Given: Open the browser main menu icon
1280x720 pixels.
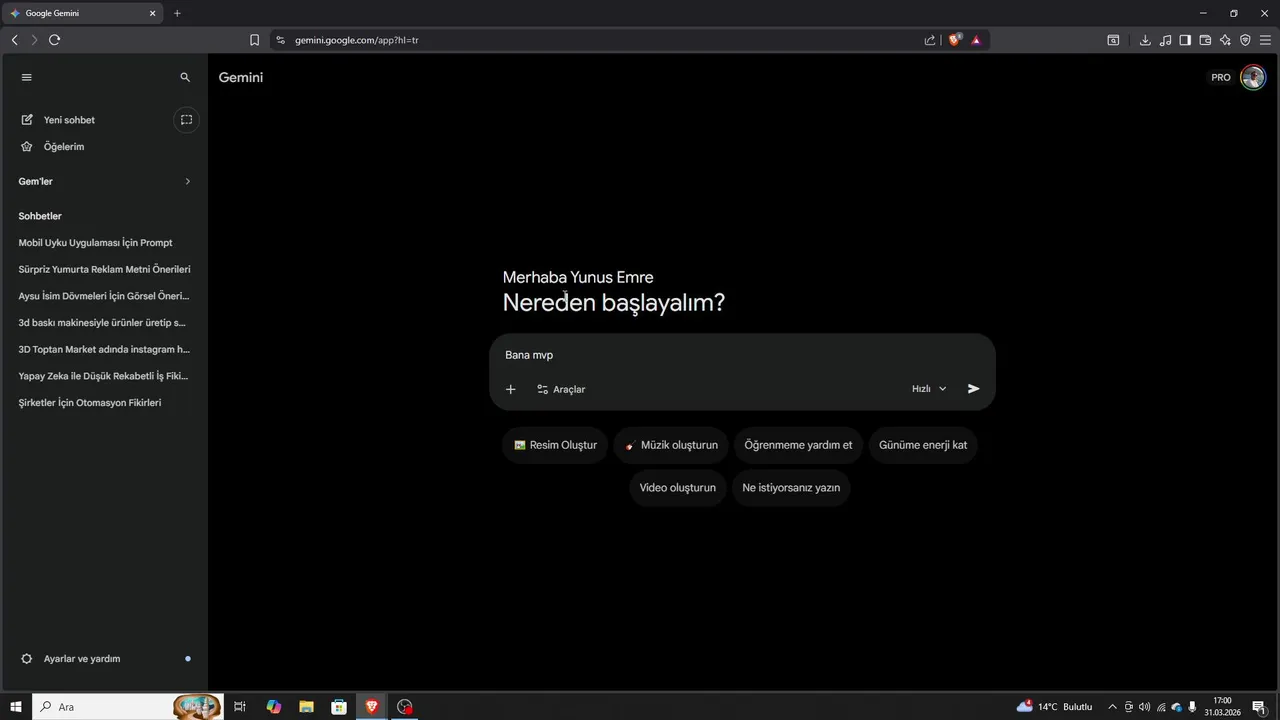Looking at the screenshot, I should [x=1265, y=40].
